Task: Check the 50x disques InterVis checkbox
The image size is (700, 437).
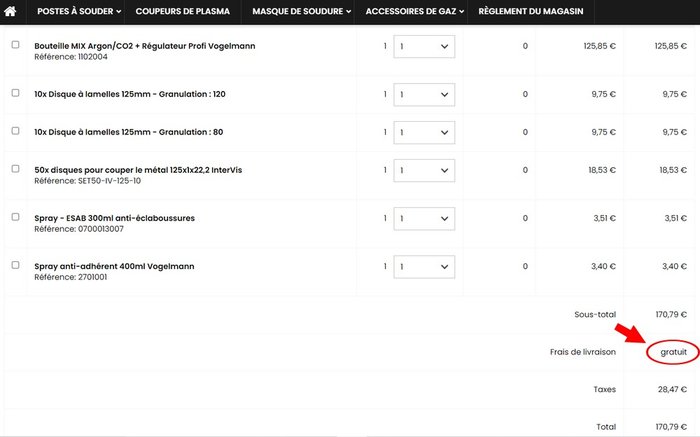Action: tap(15, 169)
